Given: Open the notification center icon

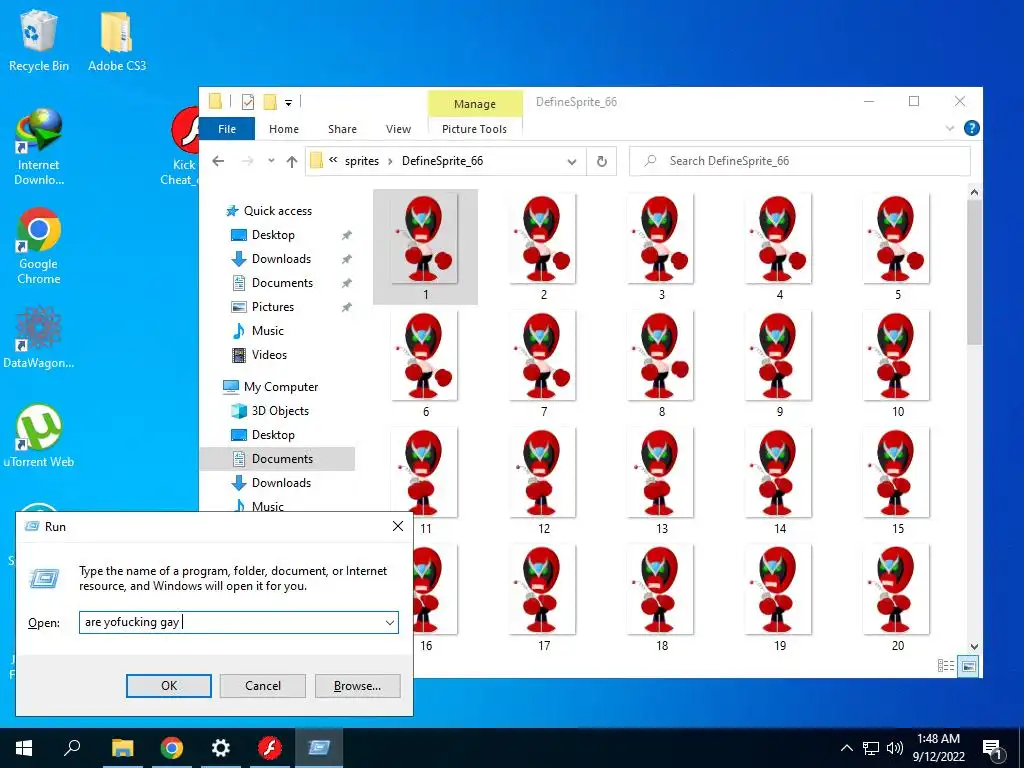Looking at the screenshot, I should pos(993,748).
